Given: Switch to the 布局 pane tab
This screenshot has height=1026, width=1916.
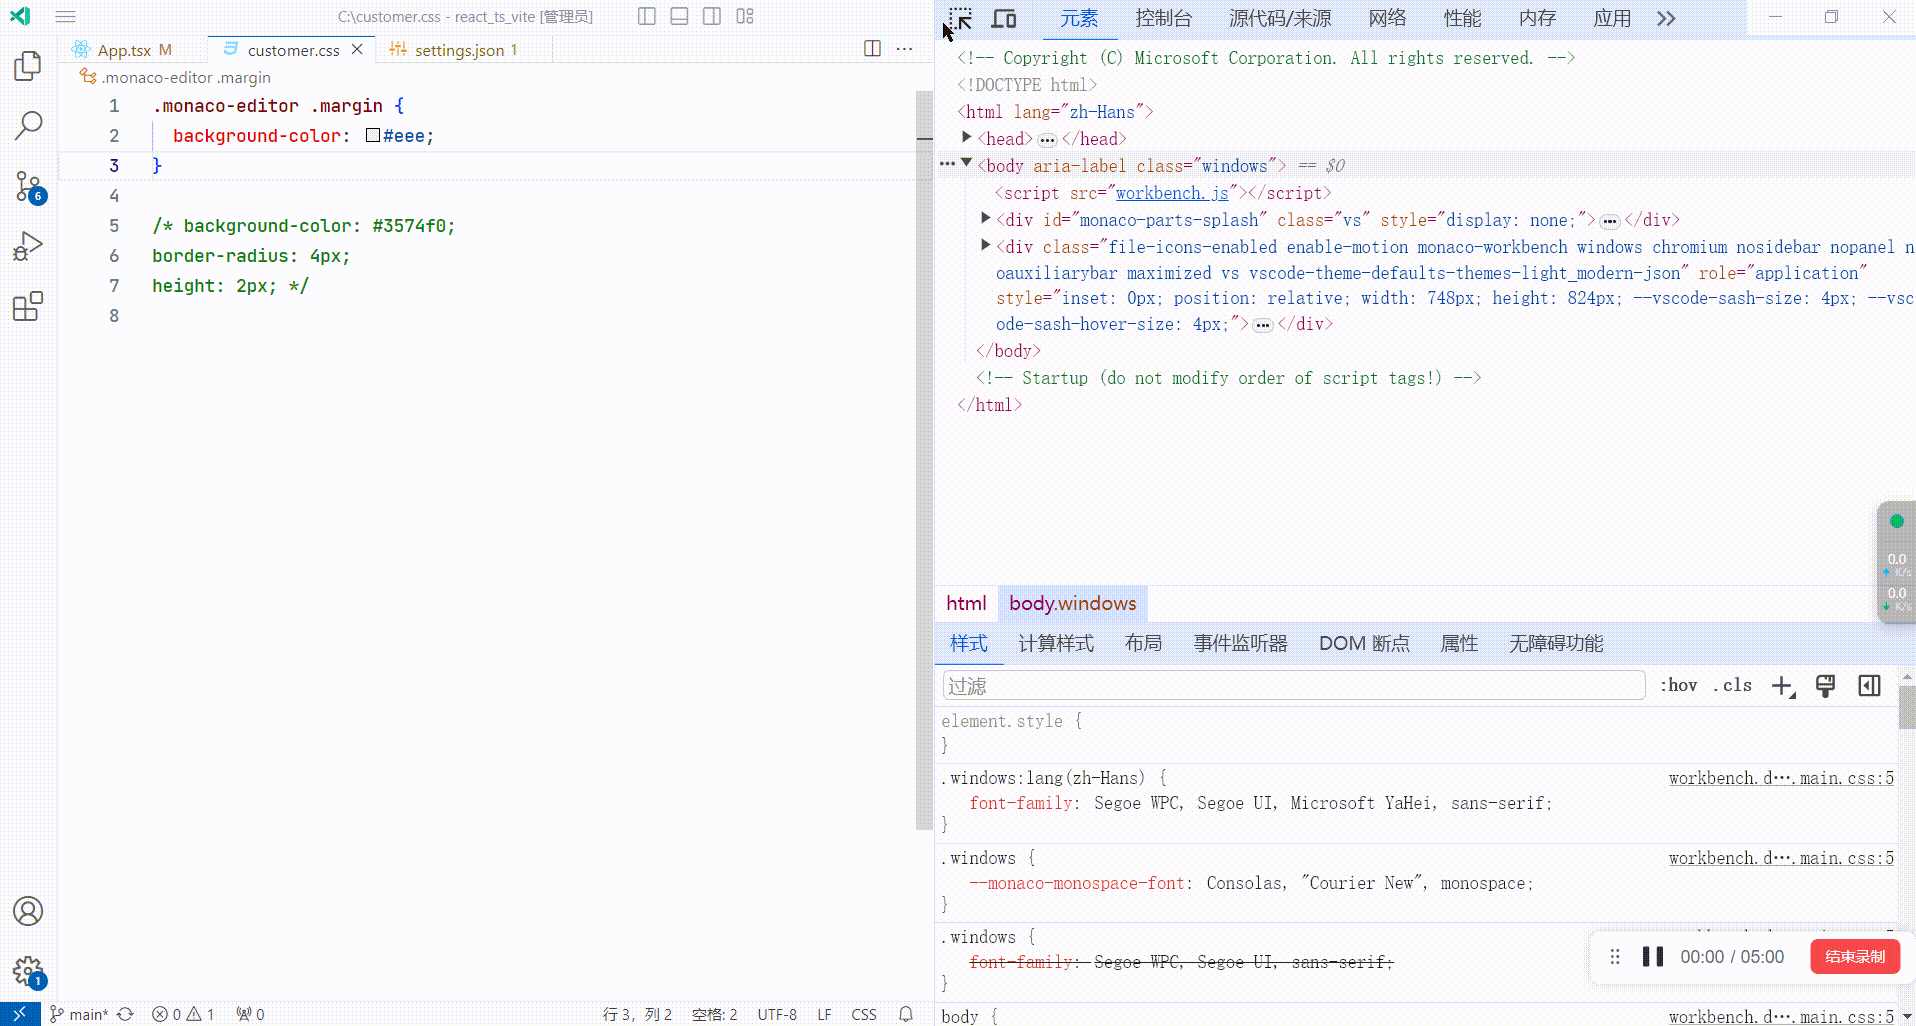Looking at the screenshot, I should (1143, 643).
